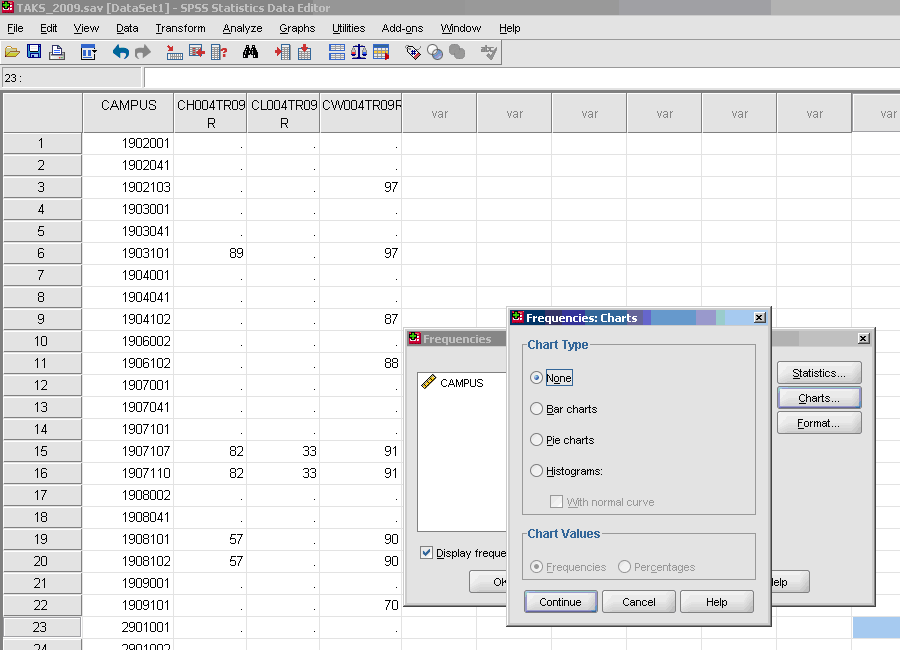Click the Format... button in Frequencies dialog
This screenshot has width=900, height=650.
point(819,423)
